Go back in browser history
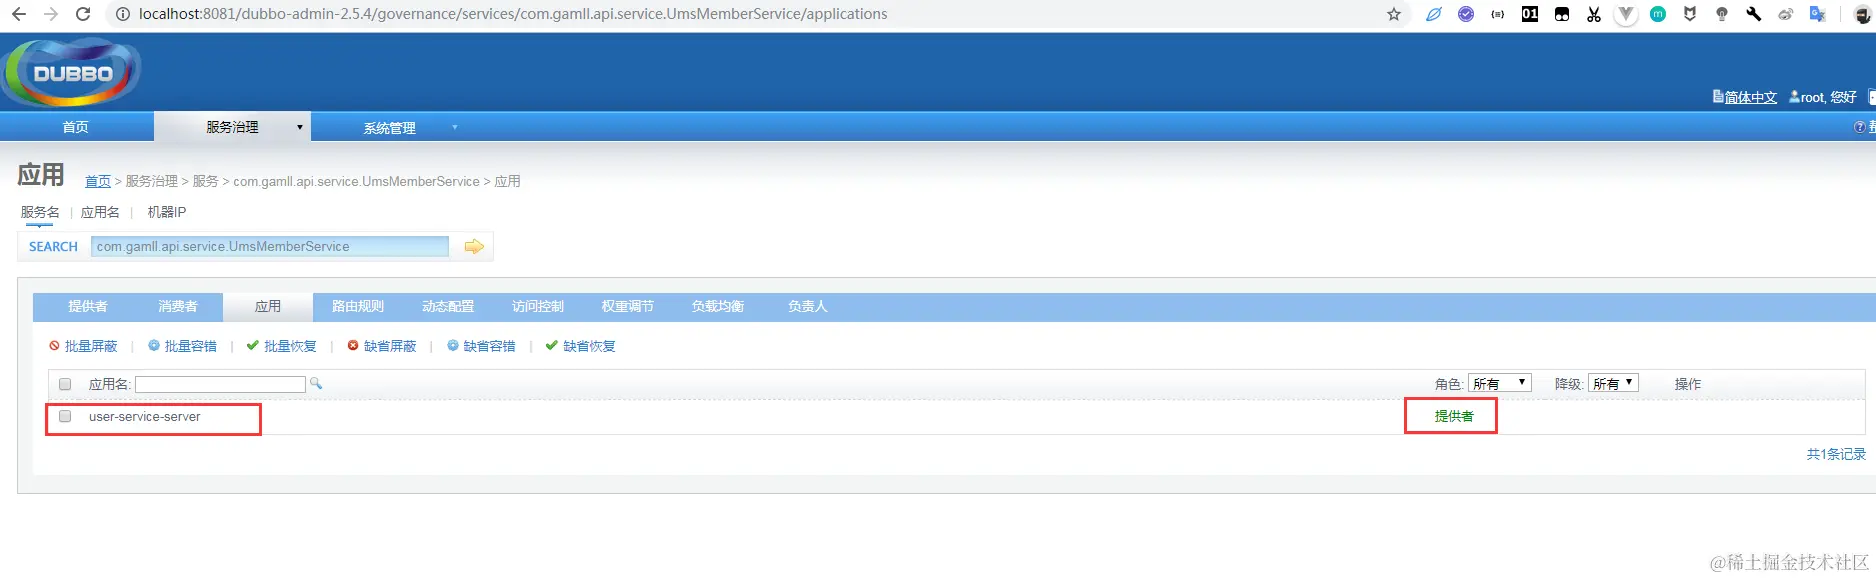 pos(18,14)
